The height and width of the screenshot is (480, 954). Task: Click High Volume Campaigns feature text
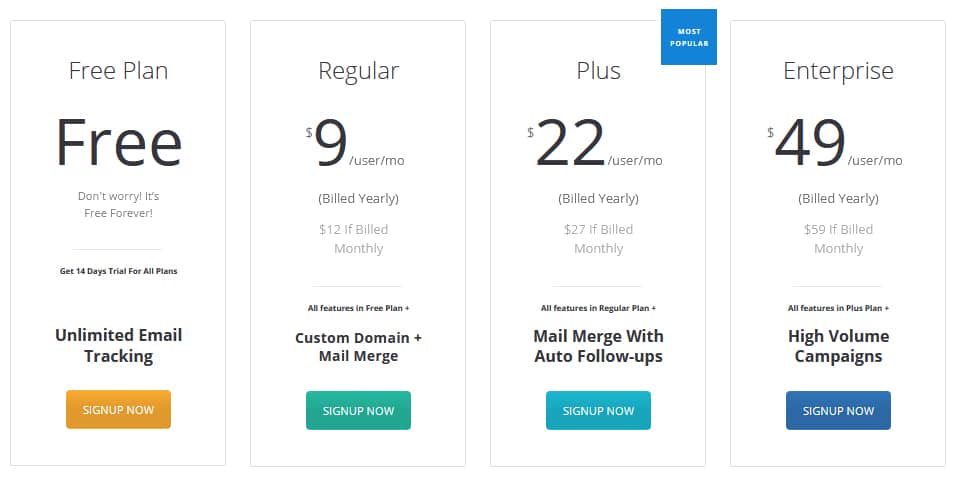(838, 346)
